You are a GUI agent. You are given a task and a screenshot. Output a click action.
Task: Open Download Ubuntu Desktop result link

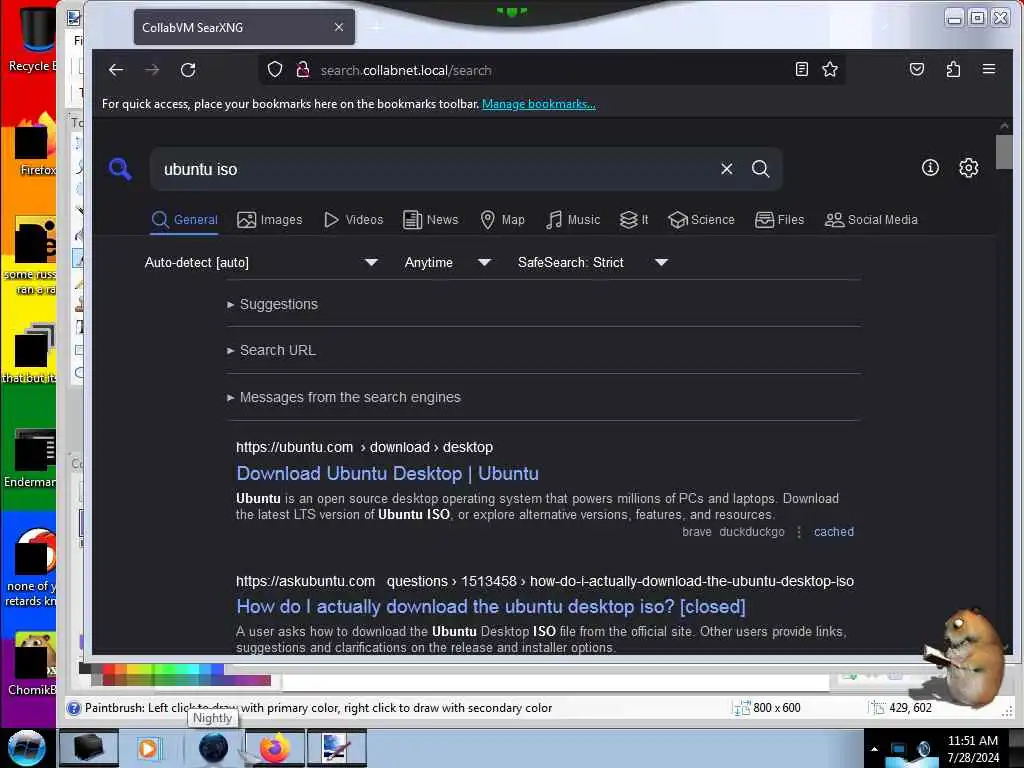pos(387,473)
